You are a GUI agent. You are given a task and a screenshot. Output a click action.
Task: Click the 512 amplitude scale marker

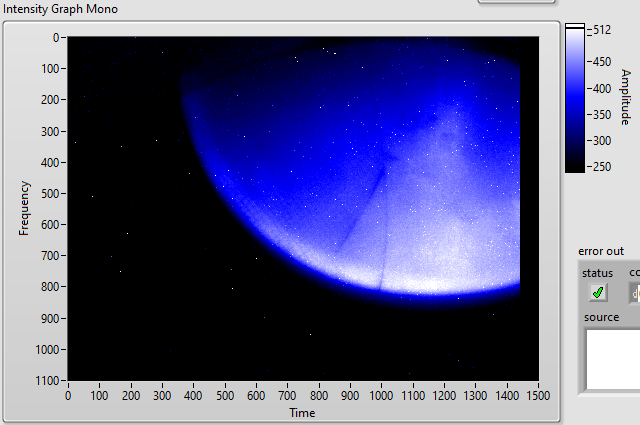602,30
